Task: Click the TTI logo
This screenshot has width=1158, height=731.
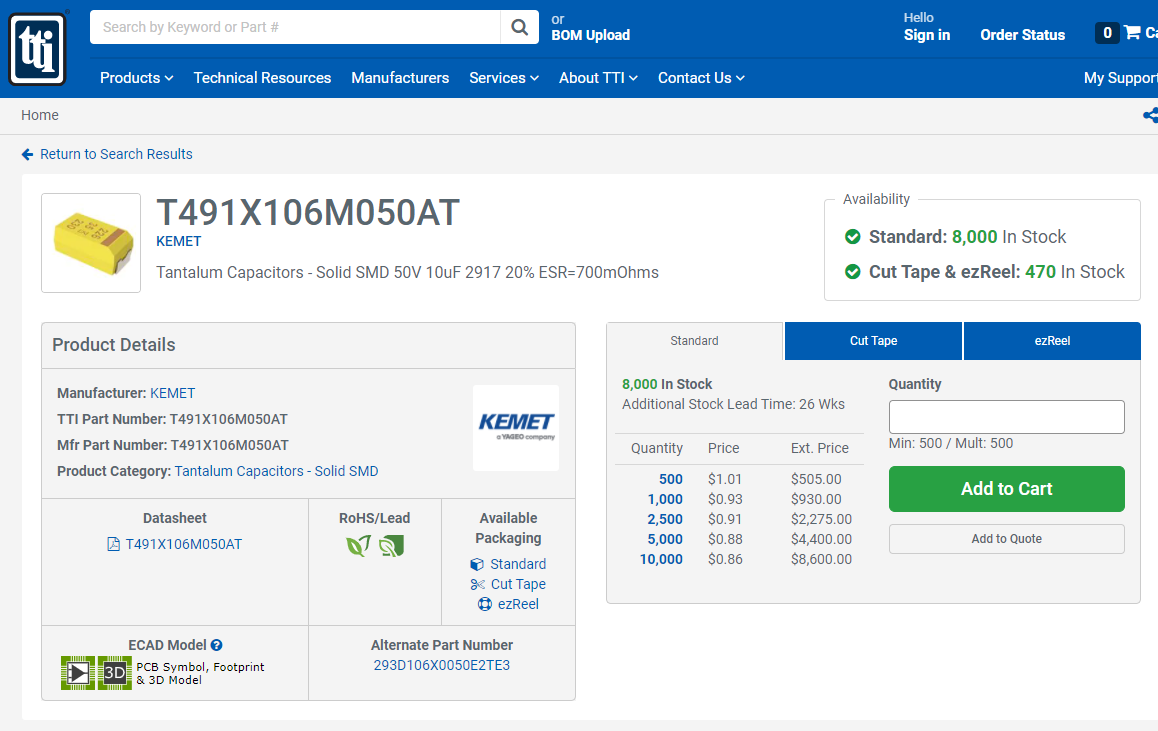Action: coord(38,49)
